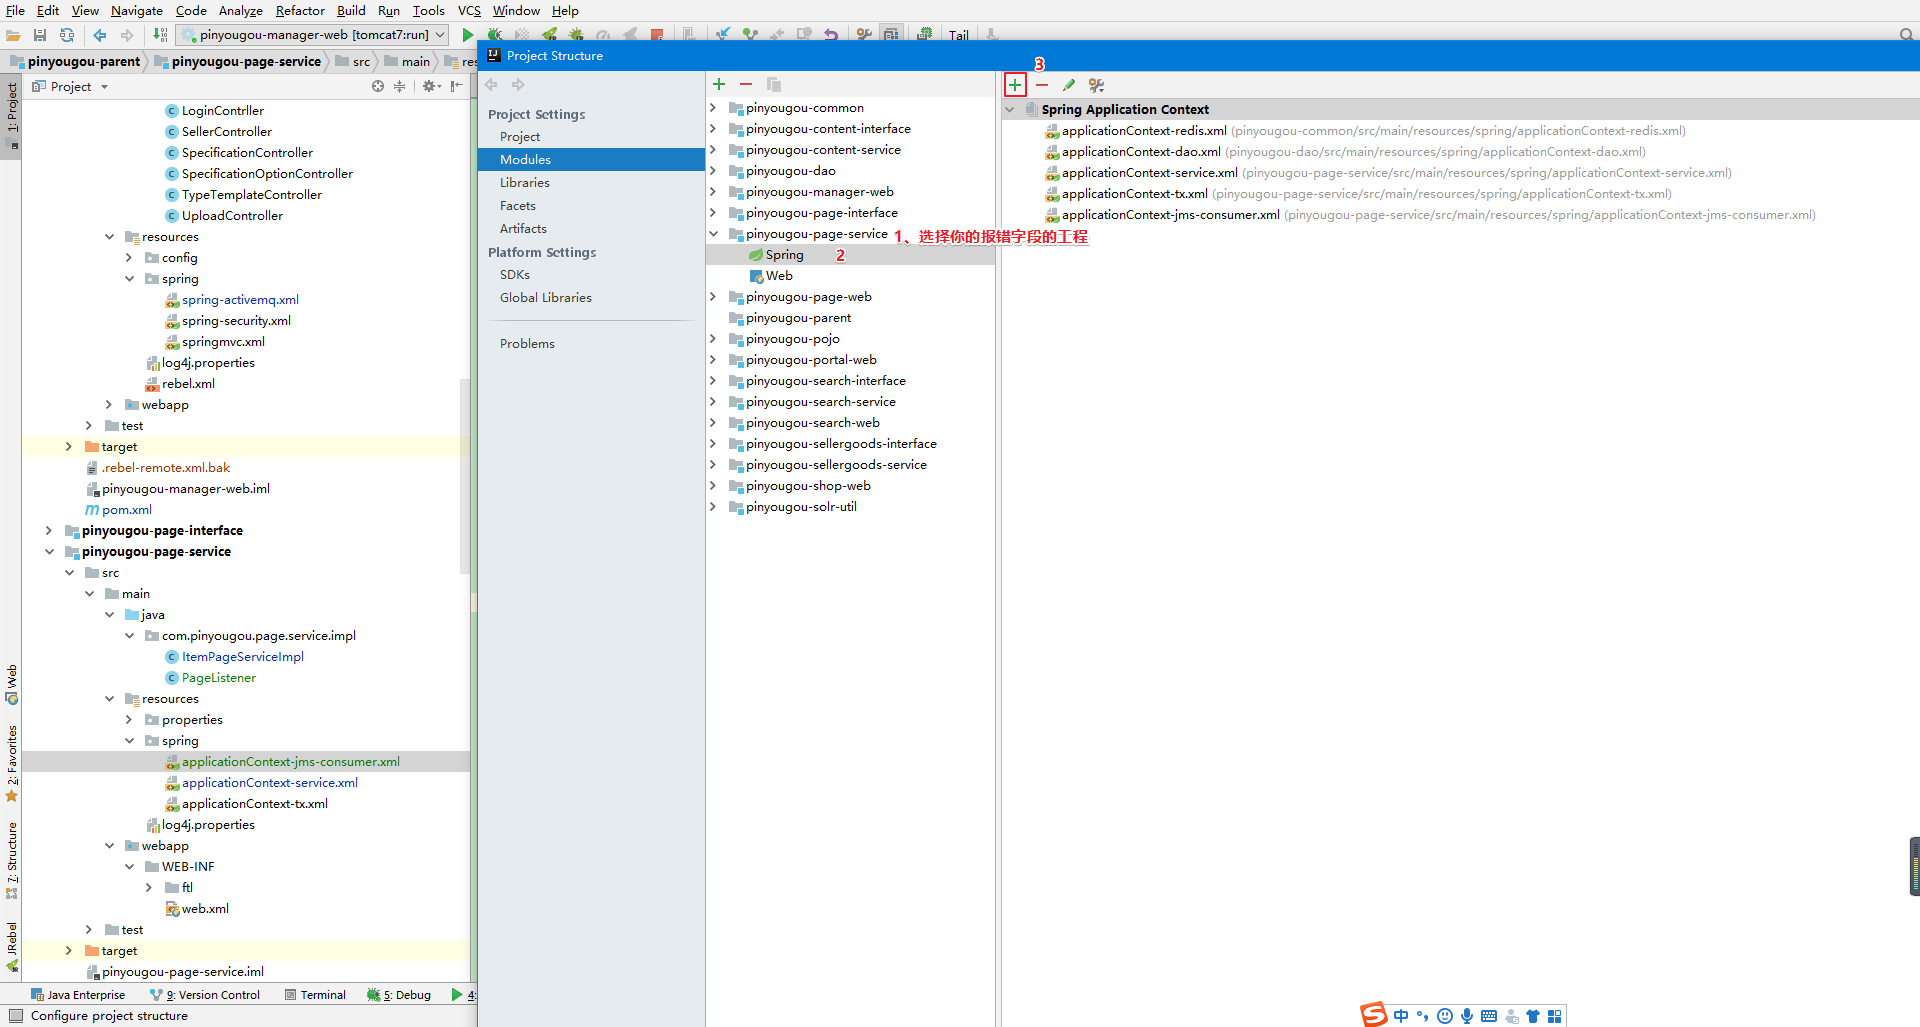The width and height of the screenshot is (1920, 1027).
Task: Select the Tail toolbar item
Action: pos(958,36)
